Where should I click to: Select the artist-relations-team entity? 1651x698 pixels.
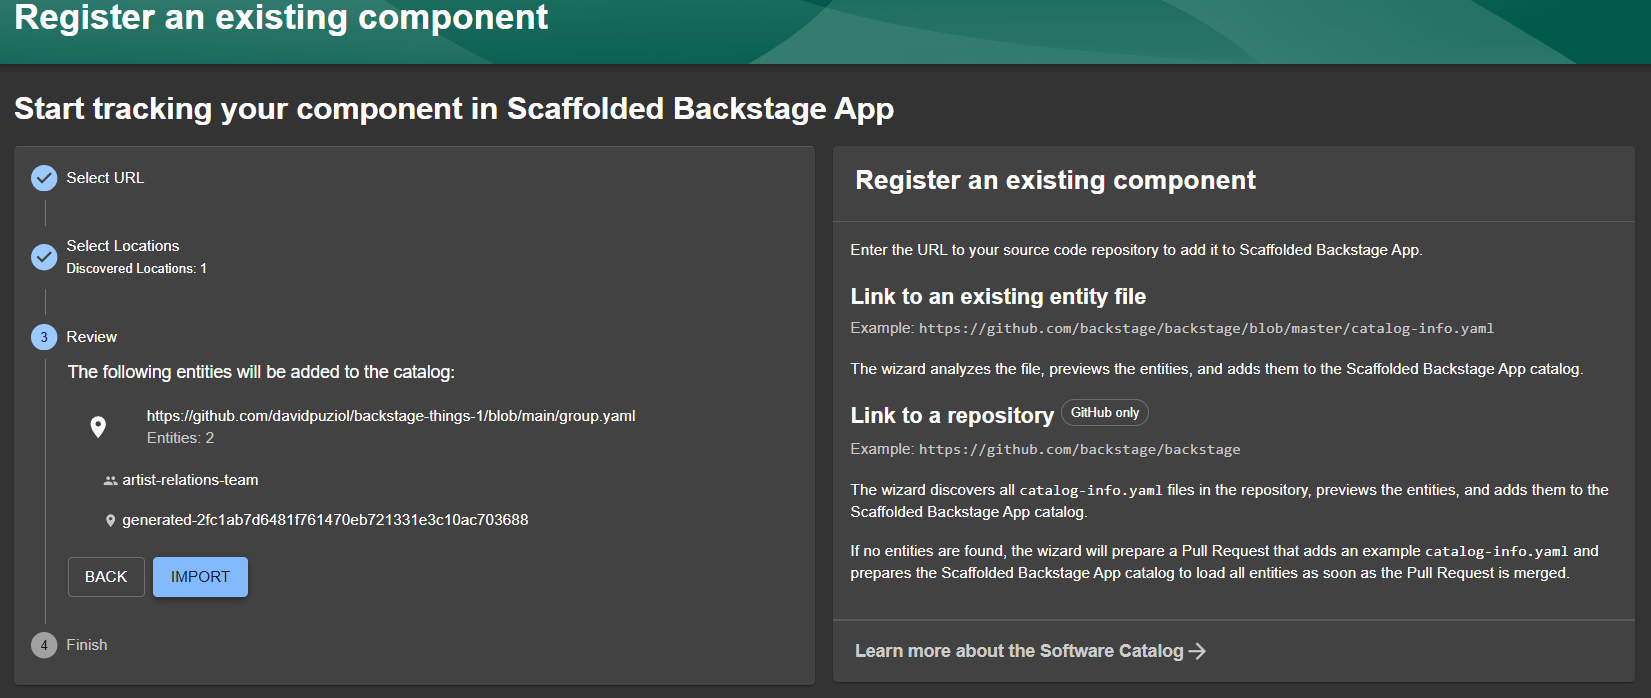tap(190, 480)
